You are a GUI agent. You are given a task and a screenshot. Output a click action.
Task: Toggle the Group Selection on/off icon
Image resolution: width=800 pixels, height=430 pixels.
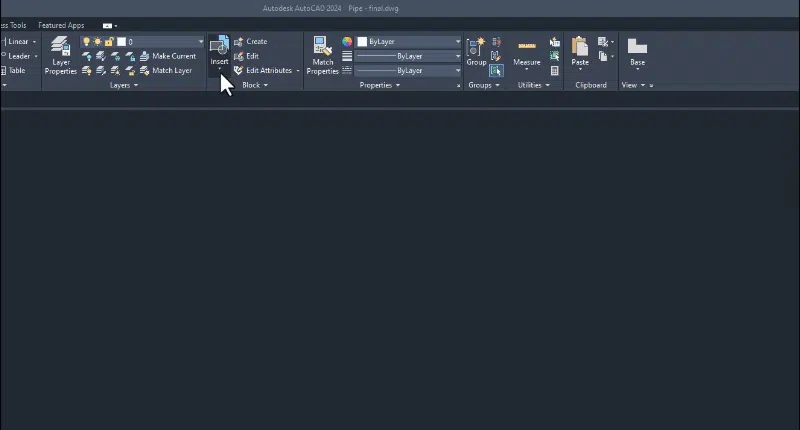(x=496, y=70)
